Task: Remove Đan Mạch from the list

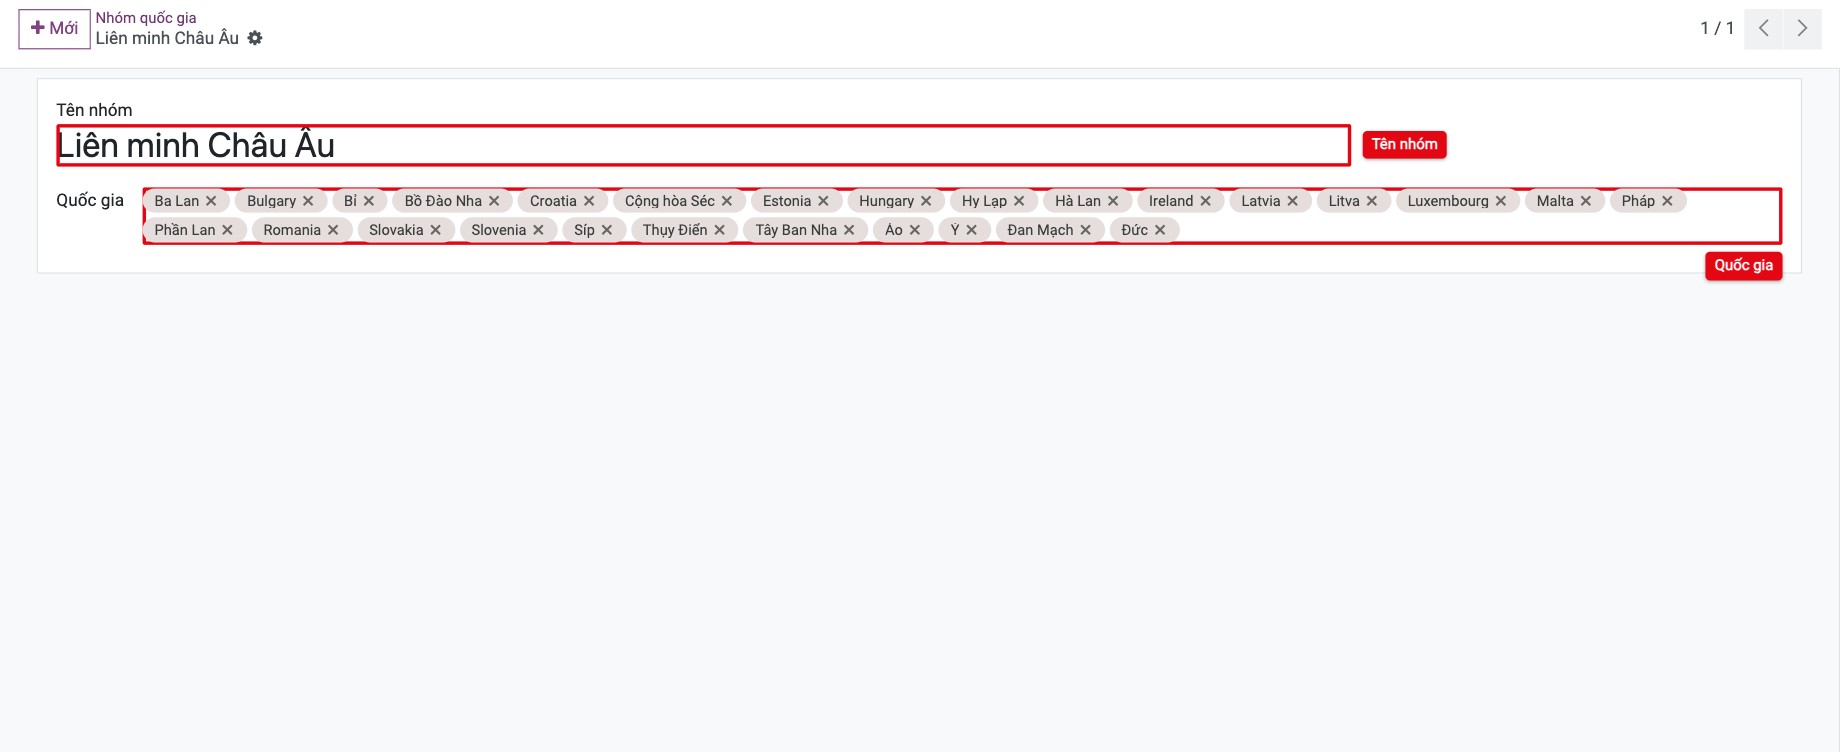Action: tap(1085, 230)
